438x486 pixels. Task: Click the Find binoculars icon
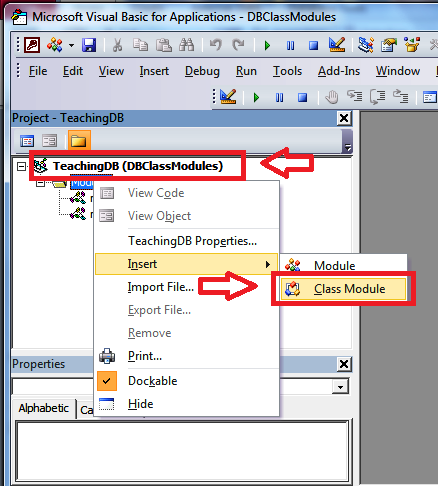(x=186, y=45)
